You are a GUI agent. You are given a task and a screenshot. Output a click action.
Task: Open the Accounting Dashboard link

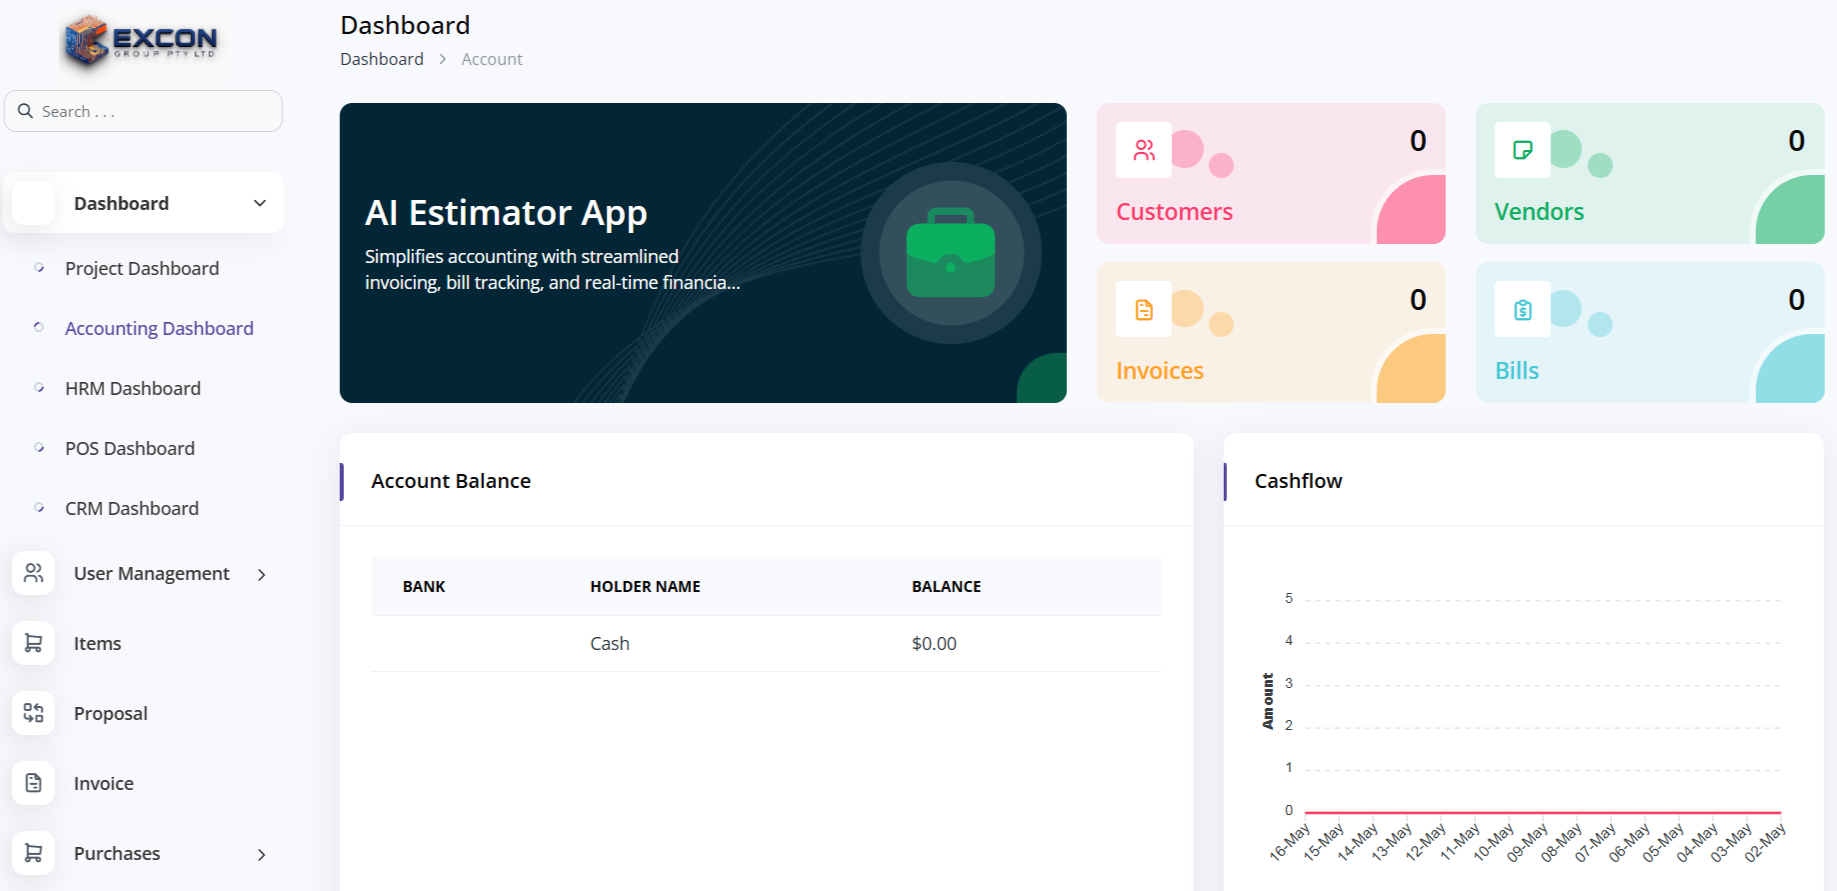(159, 328)
